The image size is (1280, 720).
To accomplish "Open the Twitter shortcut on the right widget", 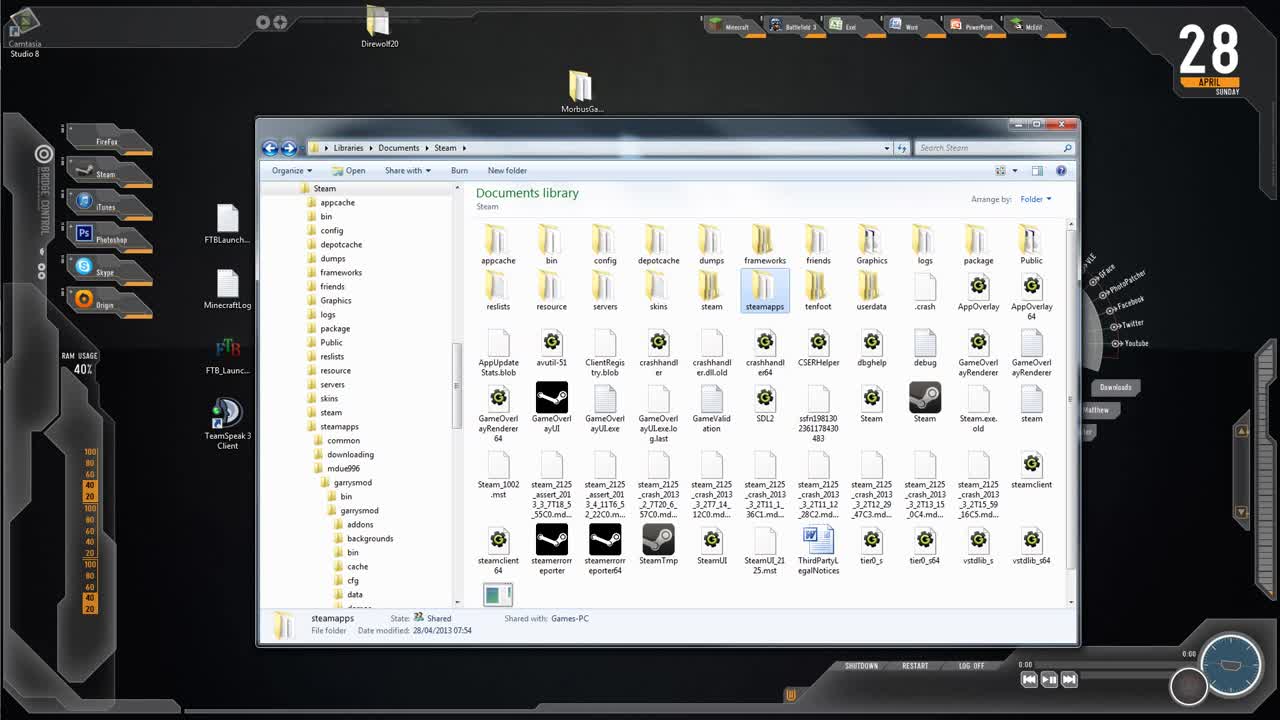I will [1131, 323].
